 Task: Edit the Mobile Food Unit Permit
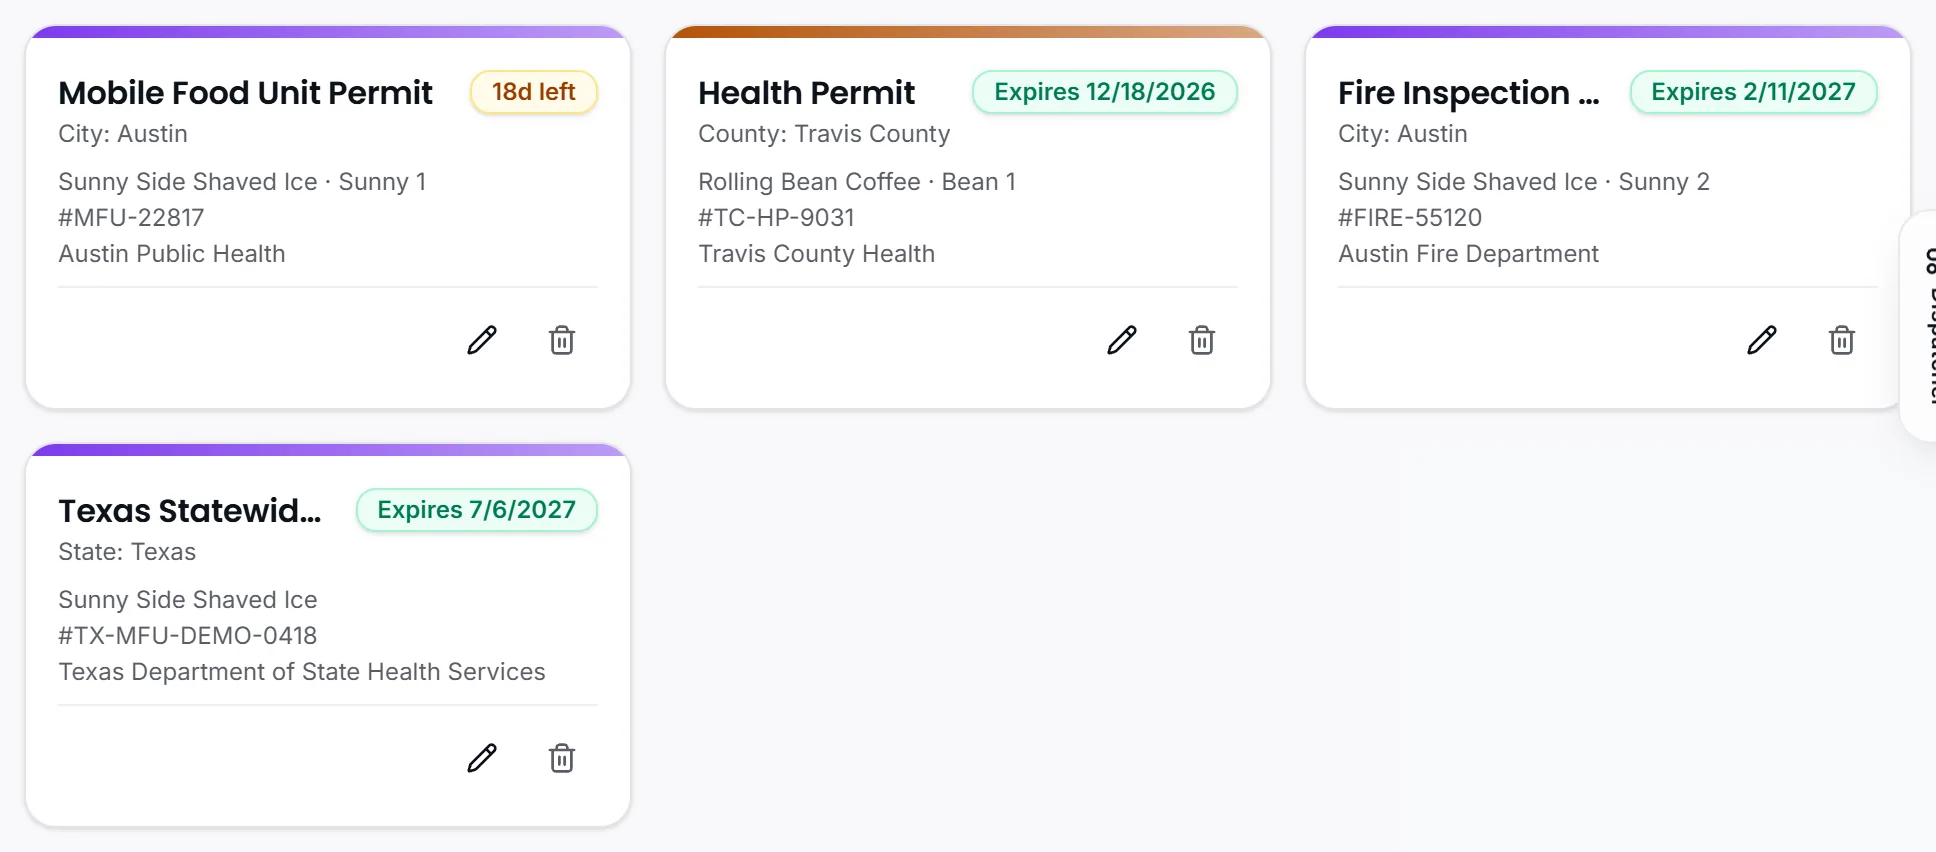point(482,340)
